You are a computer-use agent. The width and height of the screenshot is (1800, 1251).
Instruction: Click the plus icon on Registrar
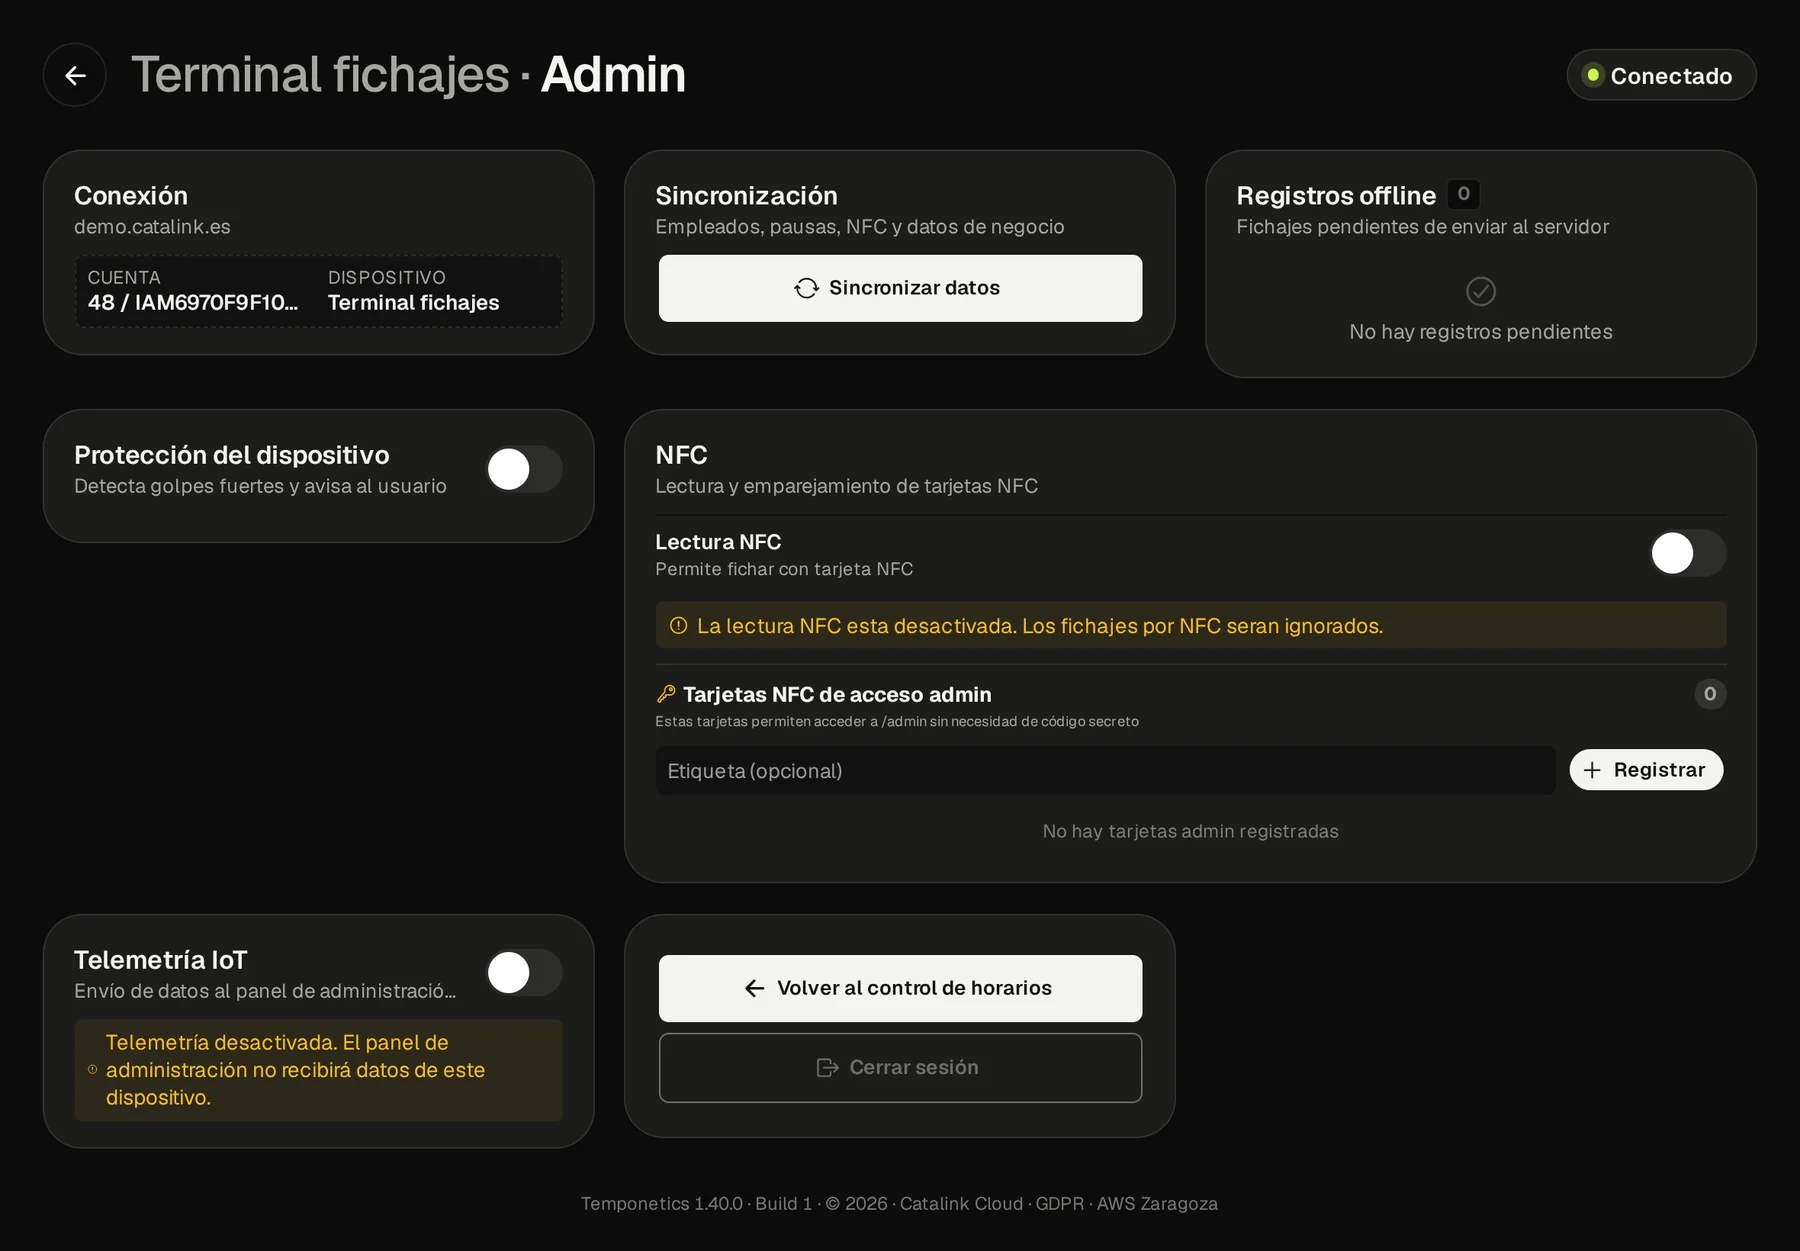tap(1592, 770)
